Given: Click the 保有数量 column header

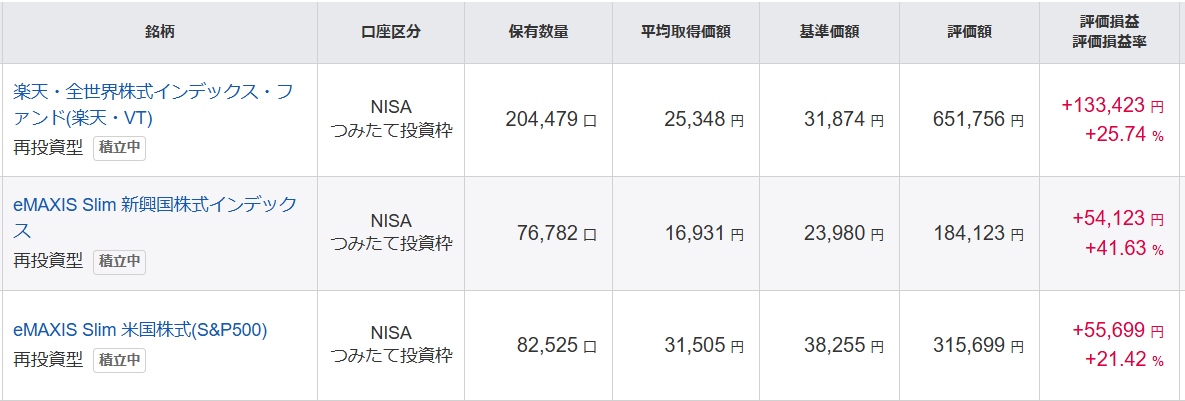Looking at the screenshot, I should click(538, 32).
